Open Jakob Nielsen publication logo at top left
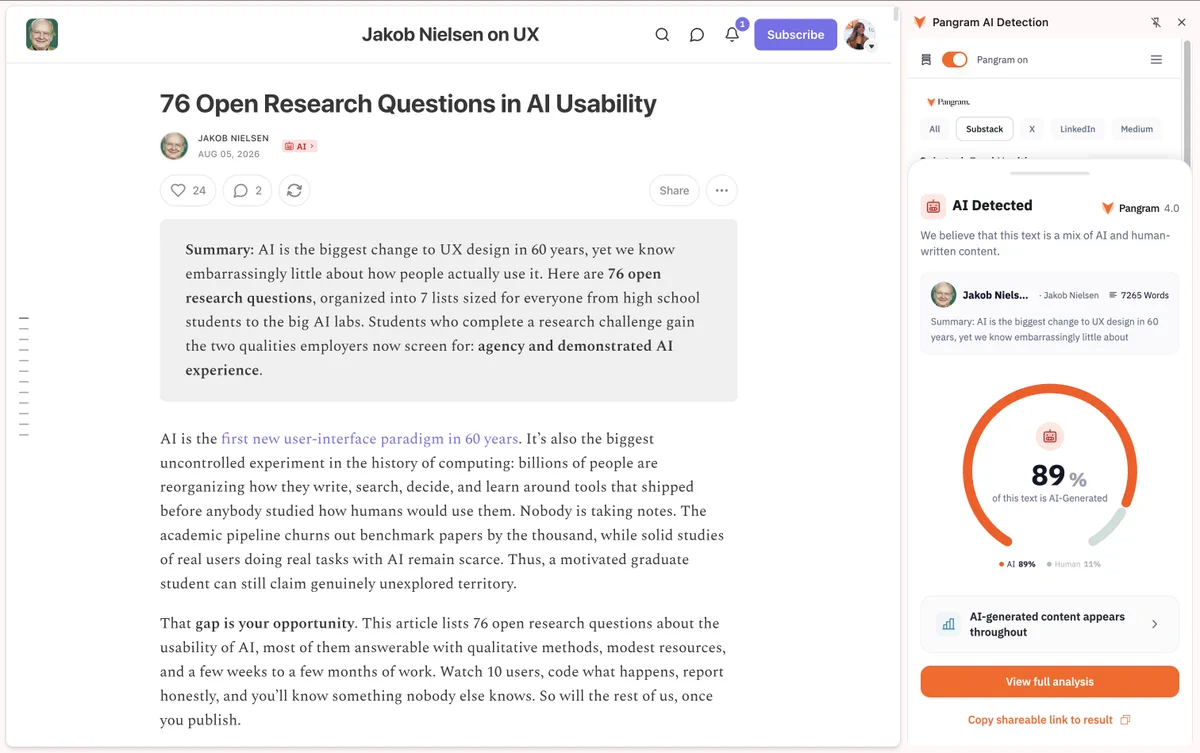Viewport: 1200px width, 753px height. click(x=42, y=34)
